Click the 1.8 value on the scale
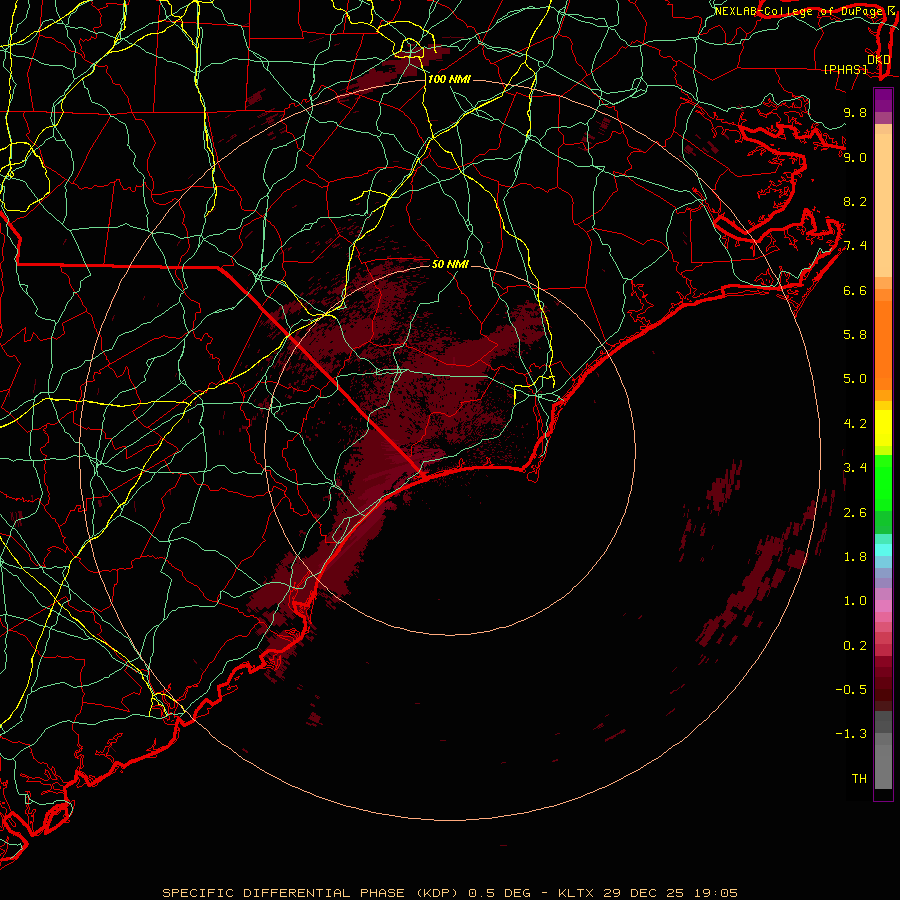This screenshot has width=900, height=900. 855,557
